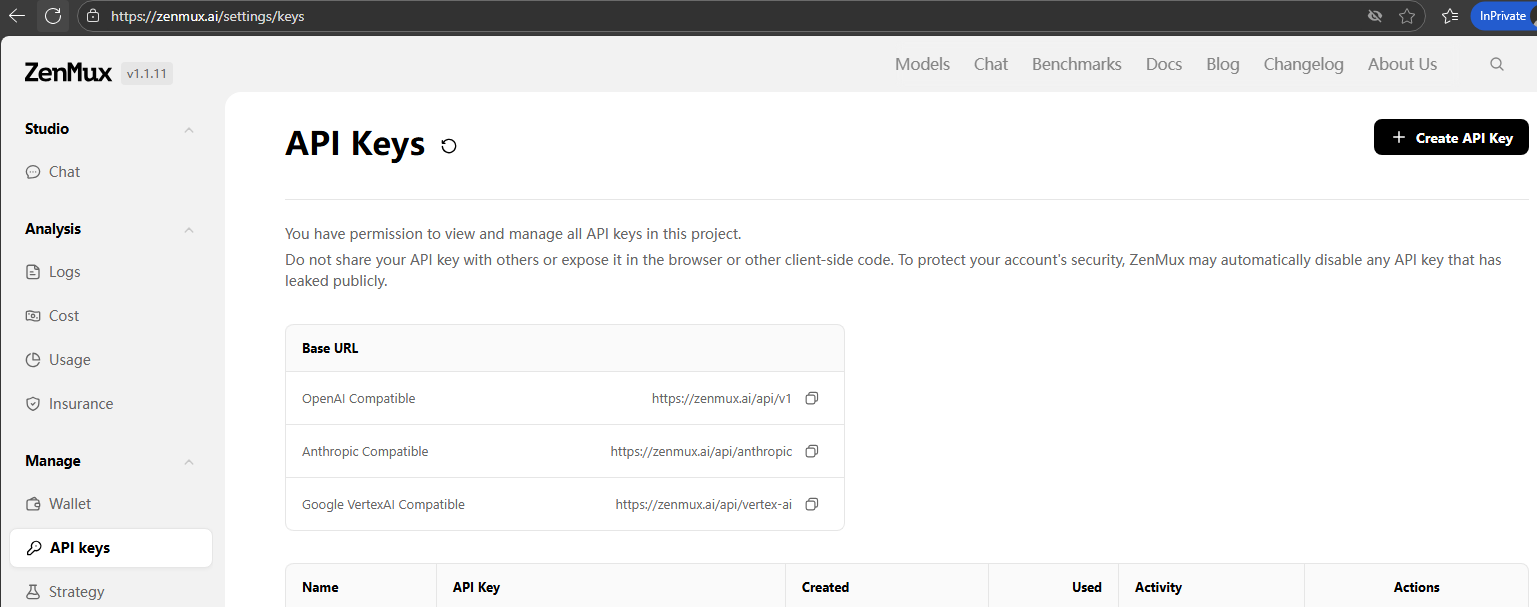Click the Base URL heading

[x=330, y=348]
